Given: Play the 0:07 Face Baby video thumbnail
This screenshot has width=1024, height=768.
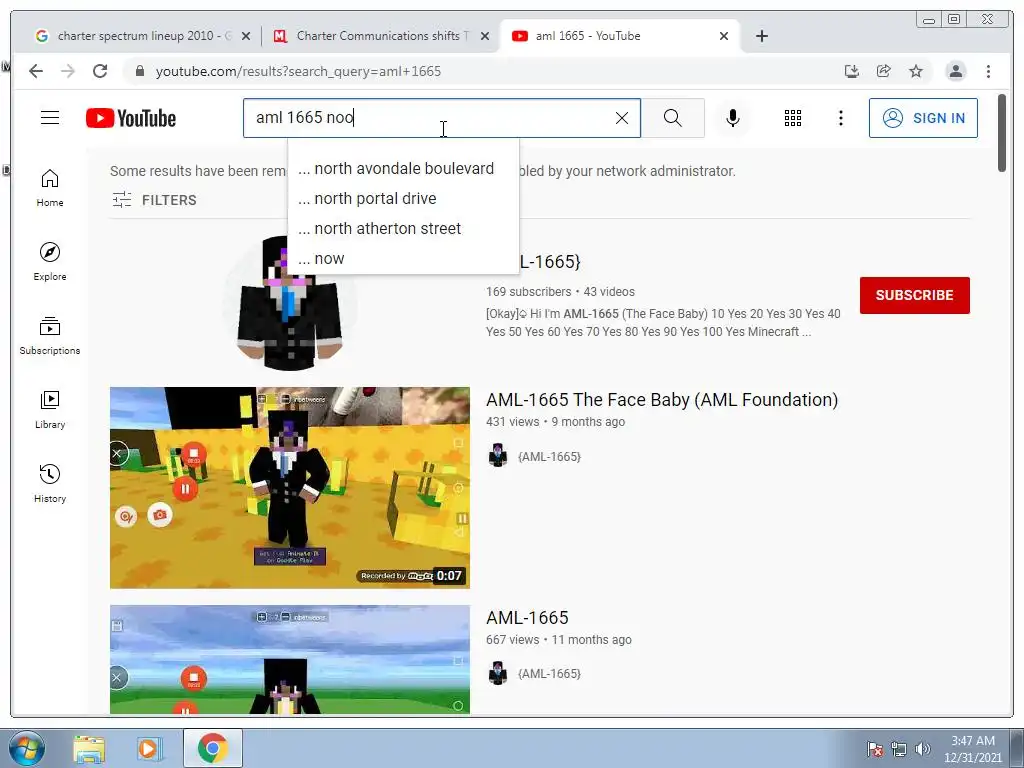Looking at the screenshot, I should click(x=289, y=488).
